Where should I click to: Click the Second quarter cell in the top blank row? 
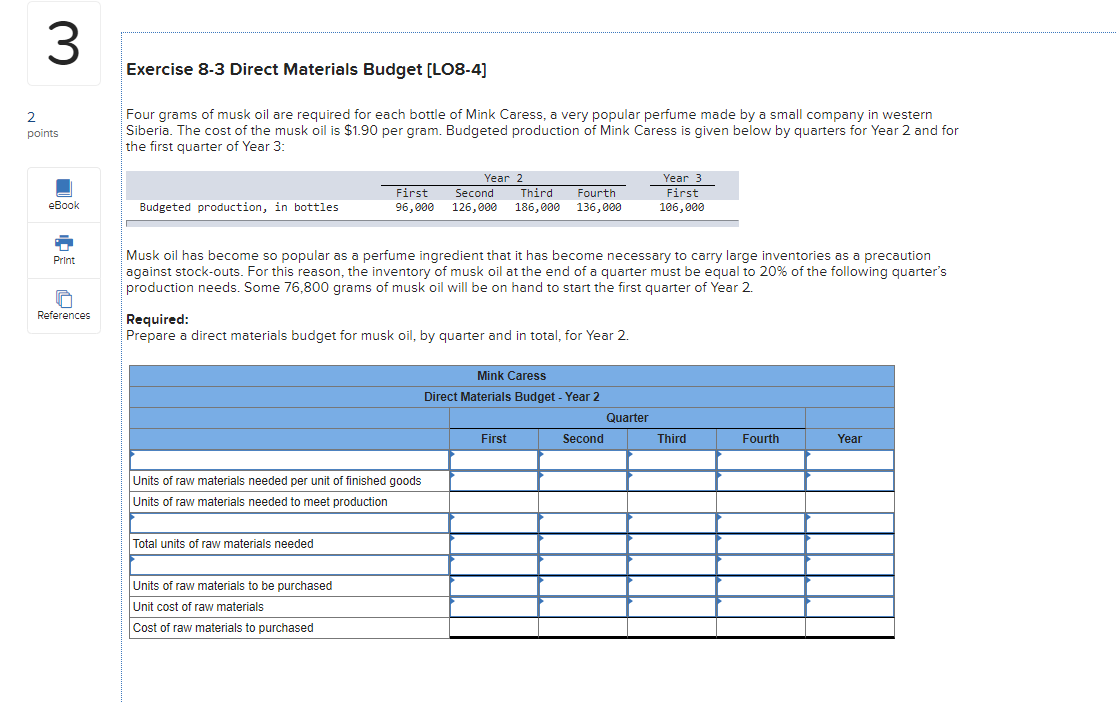click(583, 459)
